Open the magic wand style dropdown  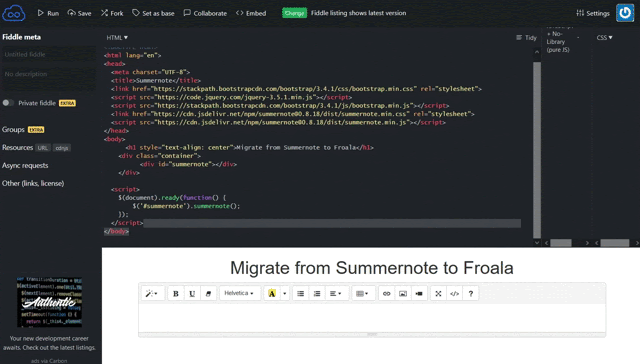click(152, 293)
